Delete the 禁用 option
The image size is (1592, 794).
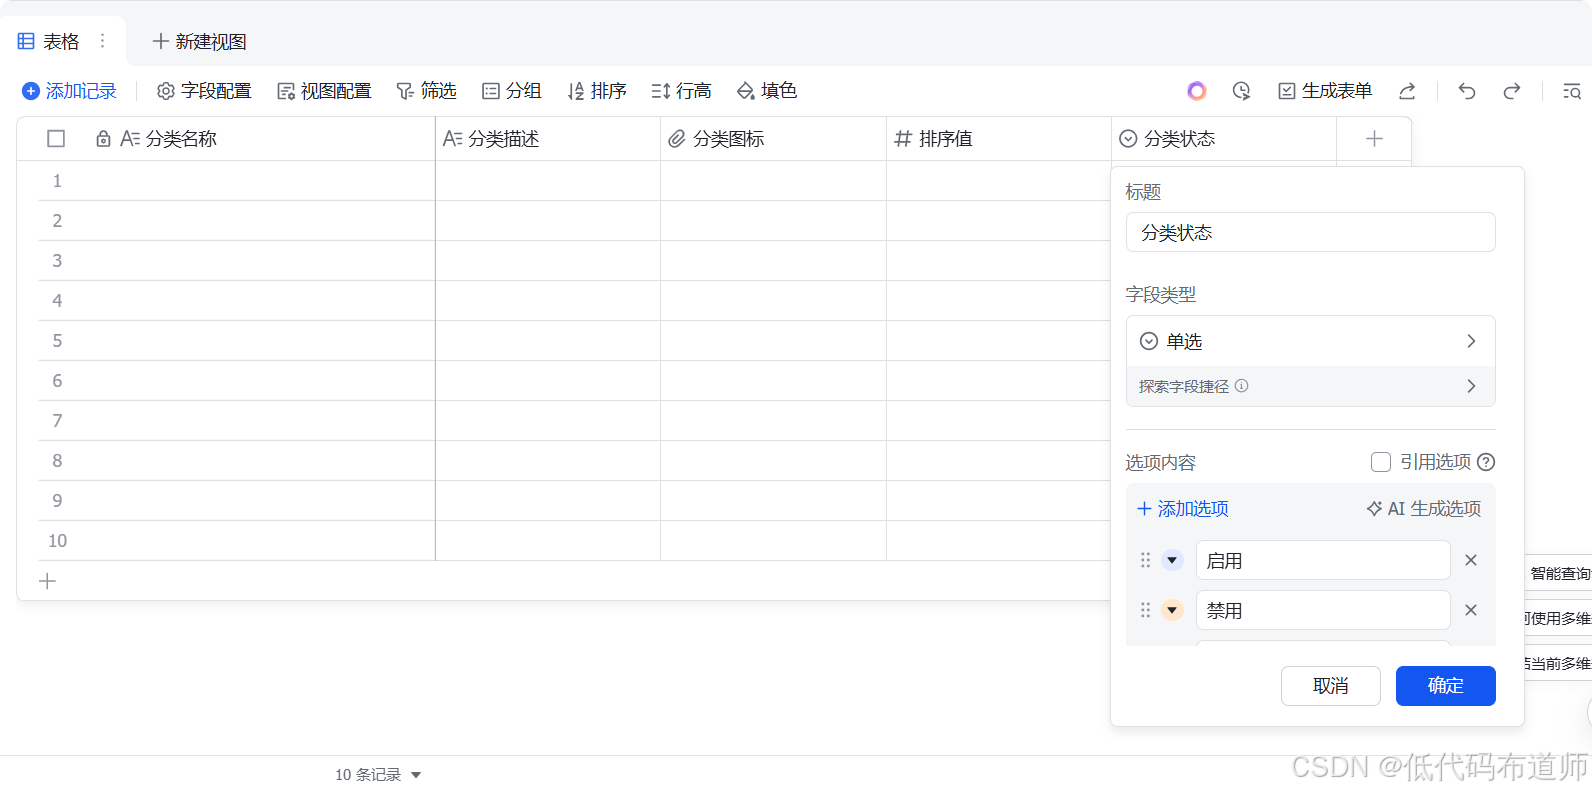tap(1471, 610)
